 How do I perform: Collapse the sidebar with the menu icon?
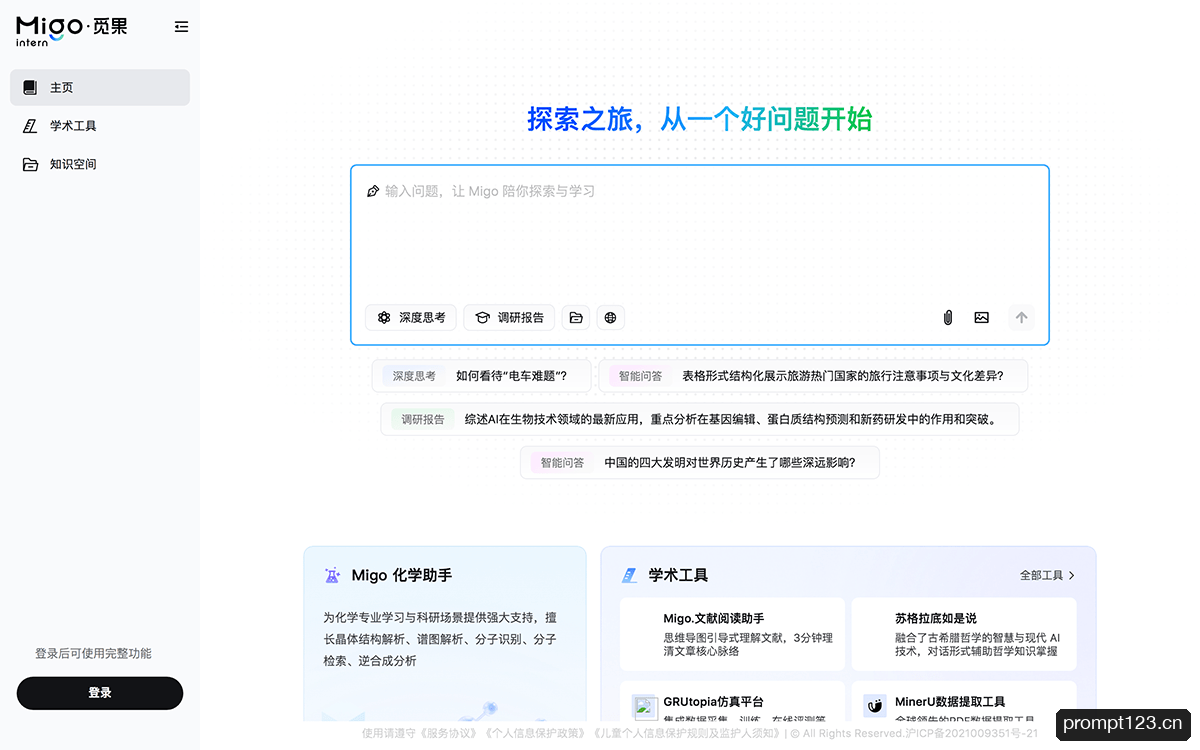click(181, 27)
